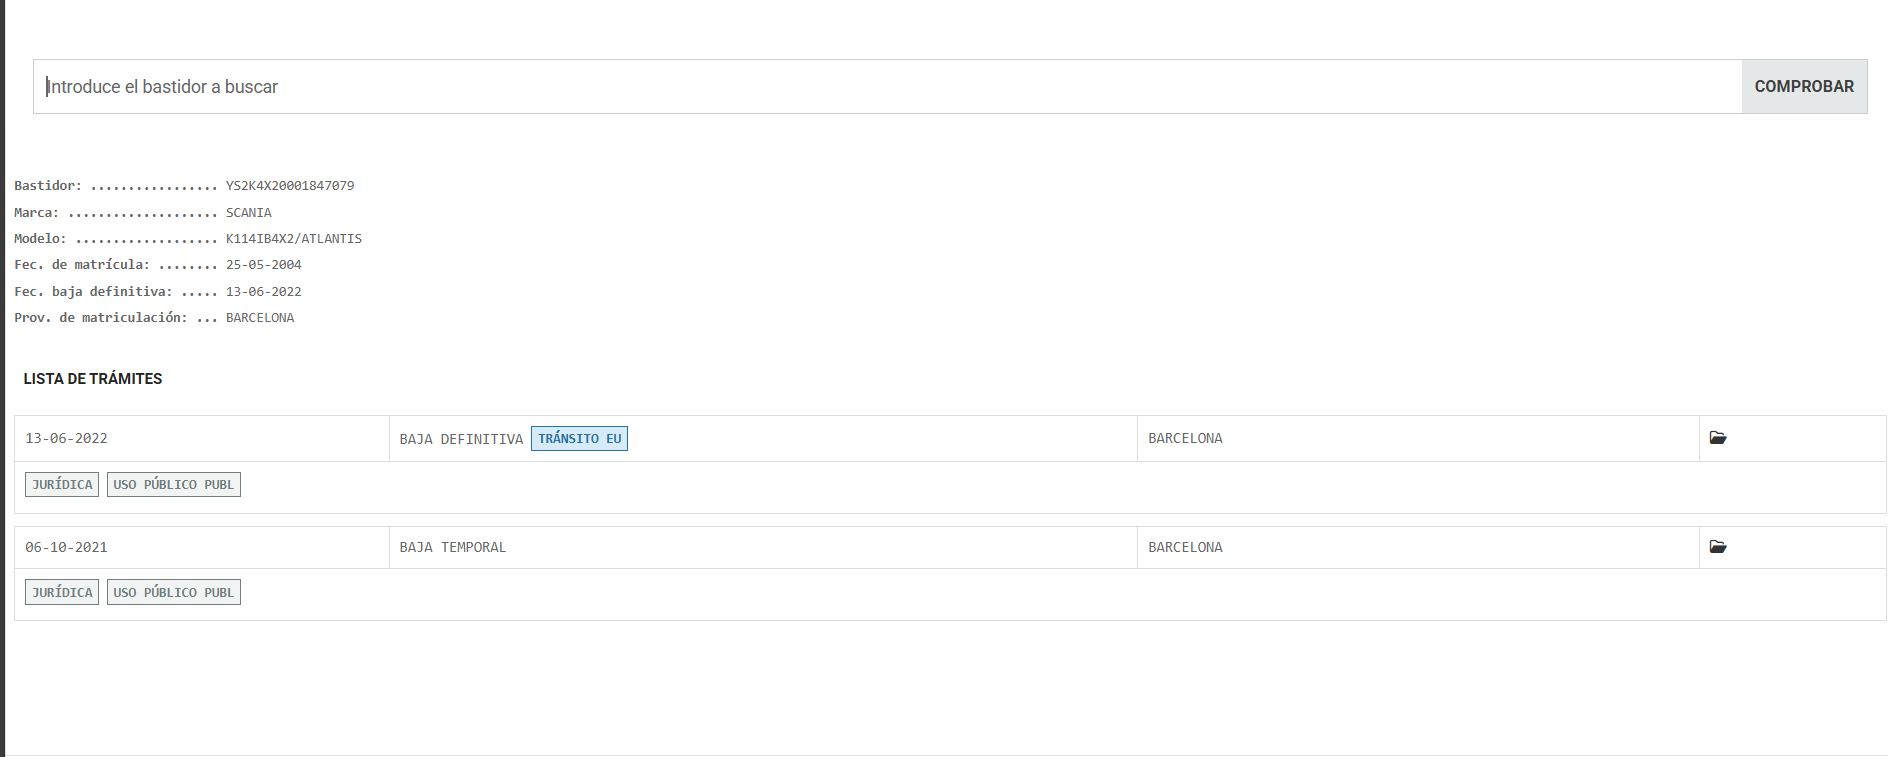Click the BAJA TEMPORAL procedure text
This screenshot has width=1888, height=757.
pos(453,548)
